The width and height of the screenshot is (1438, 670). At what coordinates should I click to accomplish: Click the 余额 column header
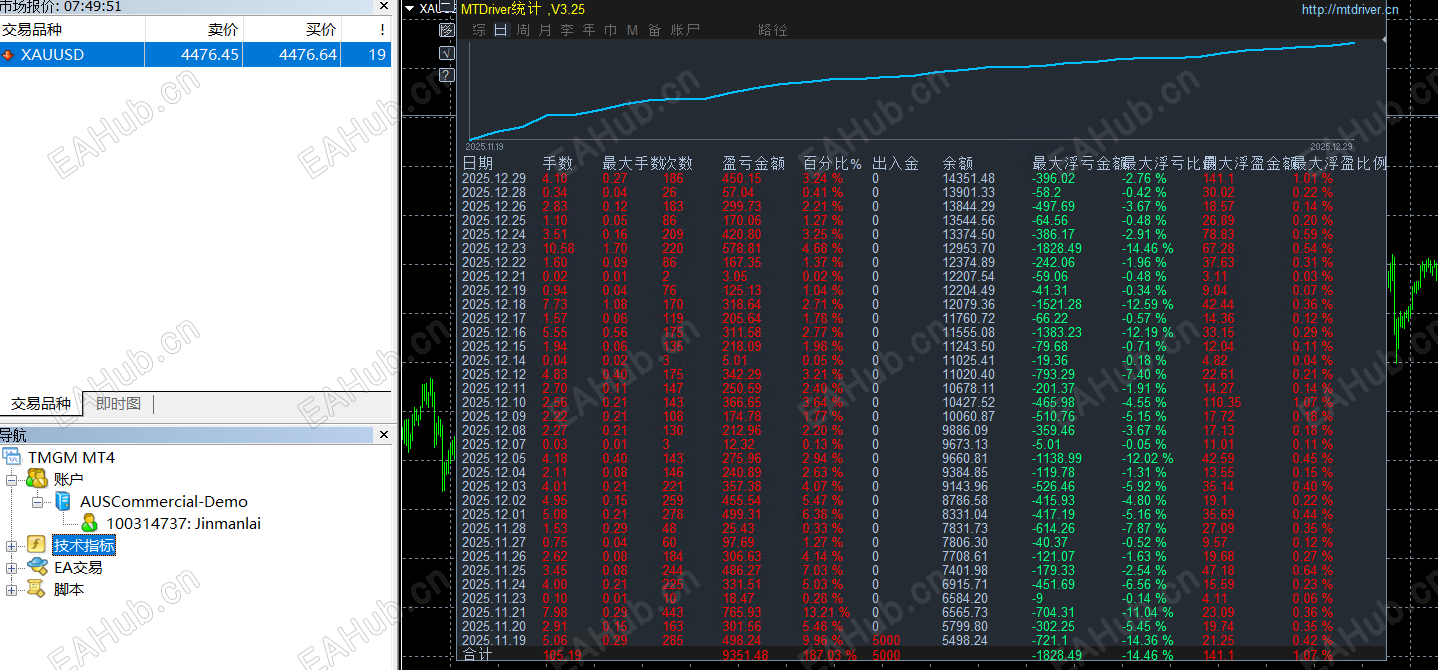pos(958,163)
